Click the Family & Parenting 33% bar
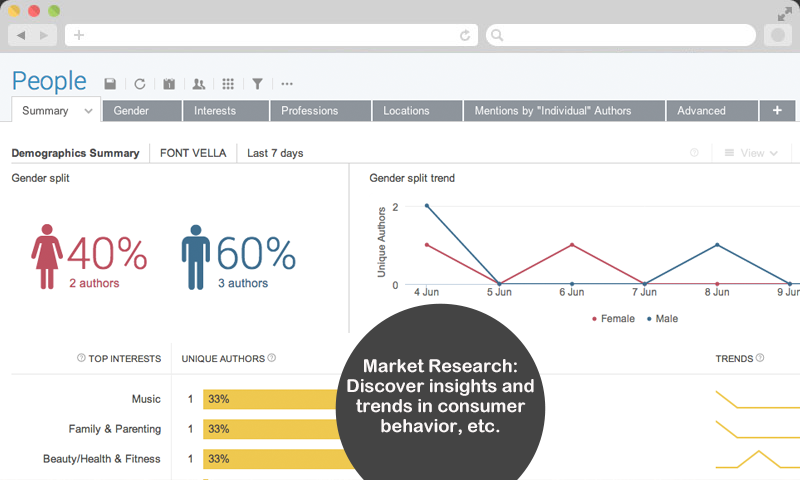Screen dimensions: 800x480 (270, 429)
